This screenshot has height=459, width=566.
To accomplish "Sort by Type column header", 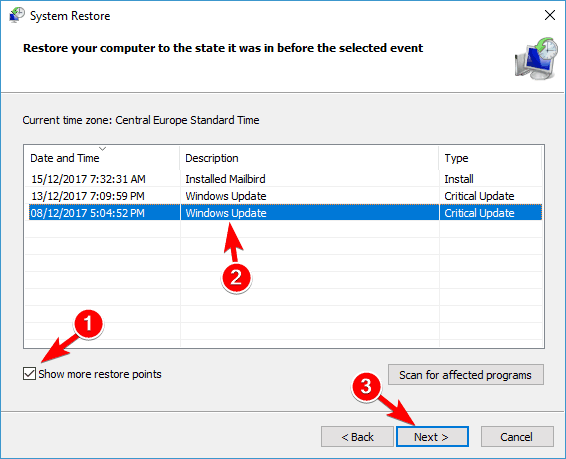I will 490,158.
